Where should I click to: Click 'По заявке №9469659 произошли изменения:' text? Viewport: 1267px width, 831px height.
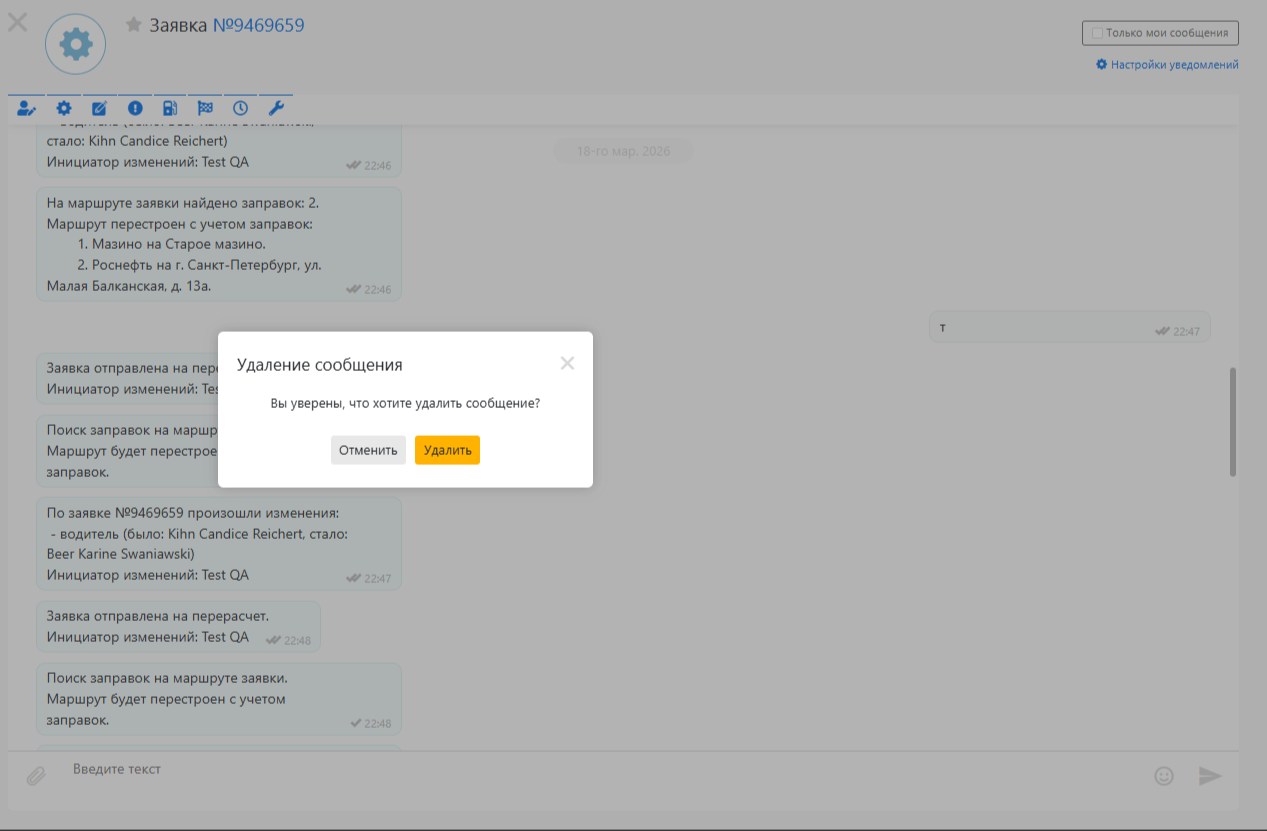coord(193,513)
